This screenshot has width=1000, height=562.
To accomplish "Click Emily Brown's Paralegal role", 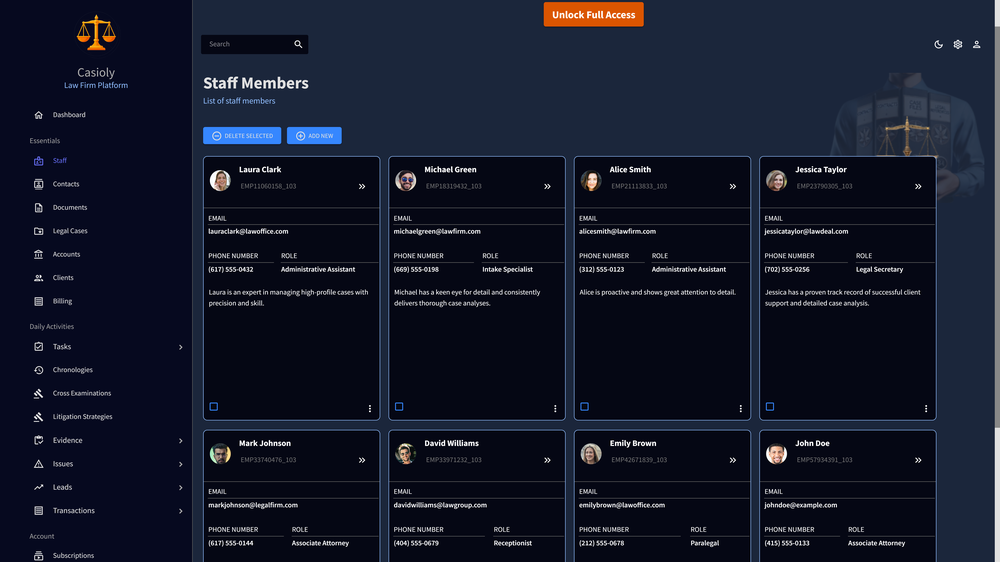I will point(704,544).
